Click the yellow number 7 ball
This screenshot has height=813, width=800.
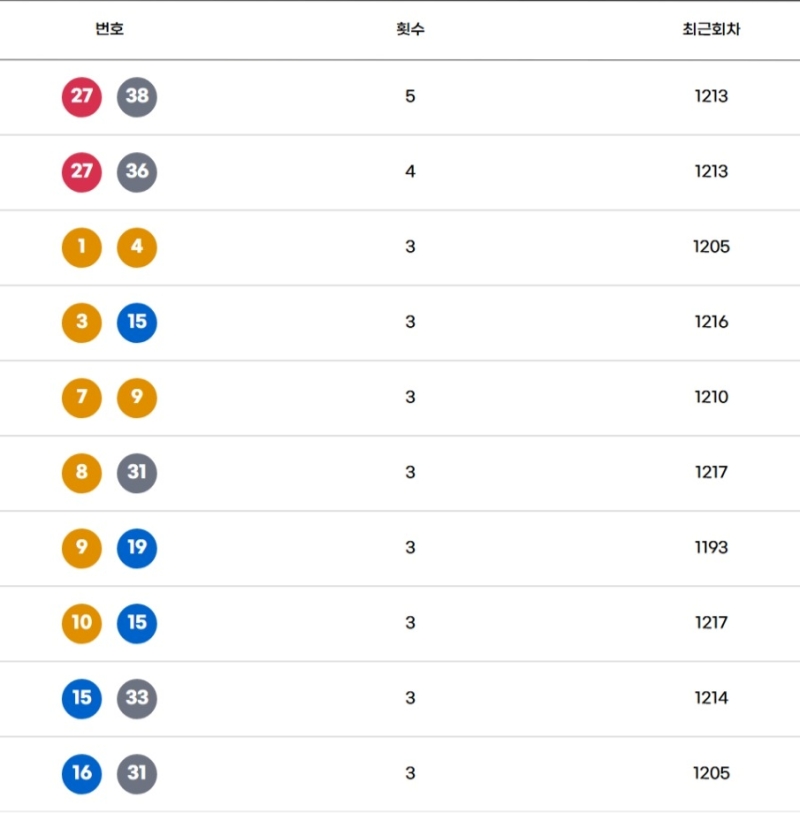pyautogui.click(x=82, y=397)
